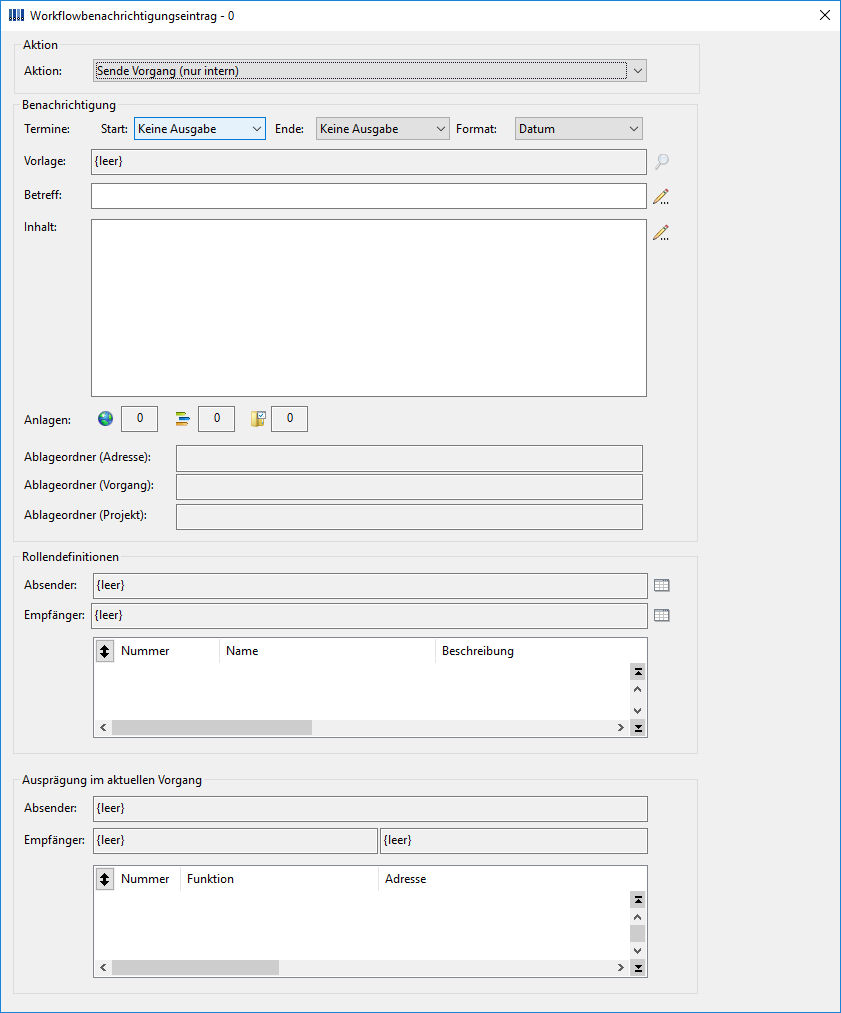
Task: Click the folder attachments counter field
Action: tap(289, 419)
